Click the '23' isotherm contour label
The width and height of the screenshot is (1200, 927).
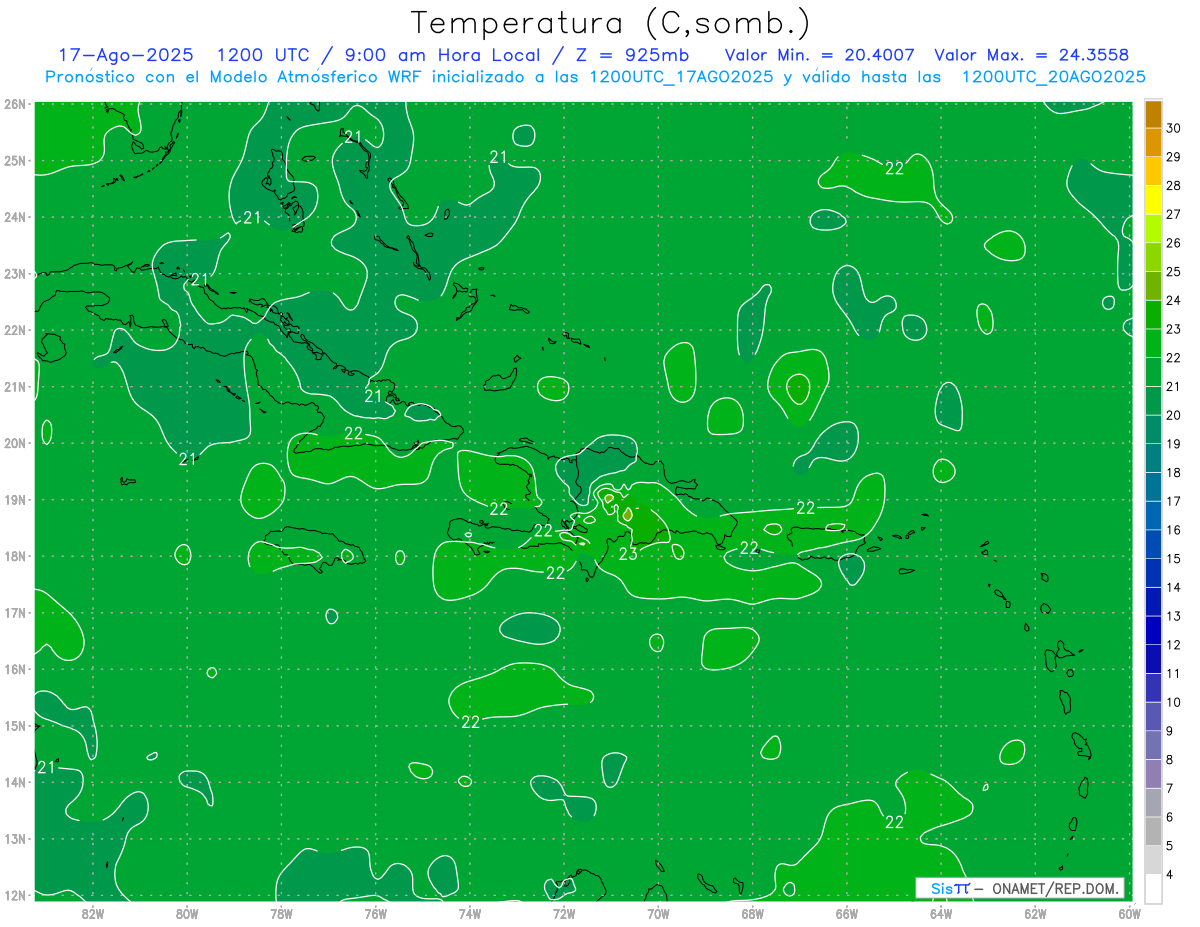[628, 553]
